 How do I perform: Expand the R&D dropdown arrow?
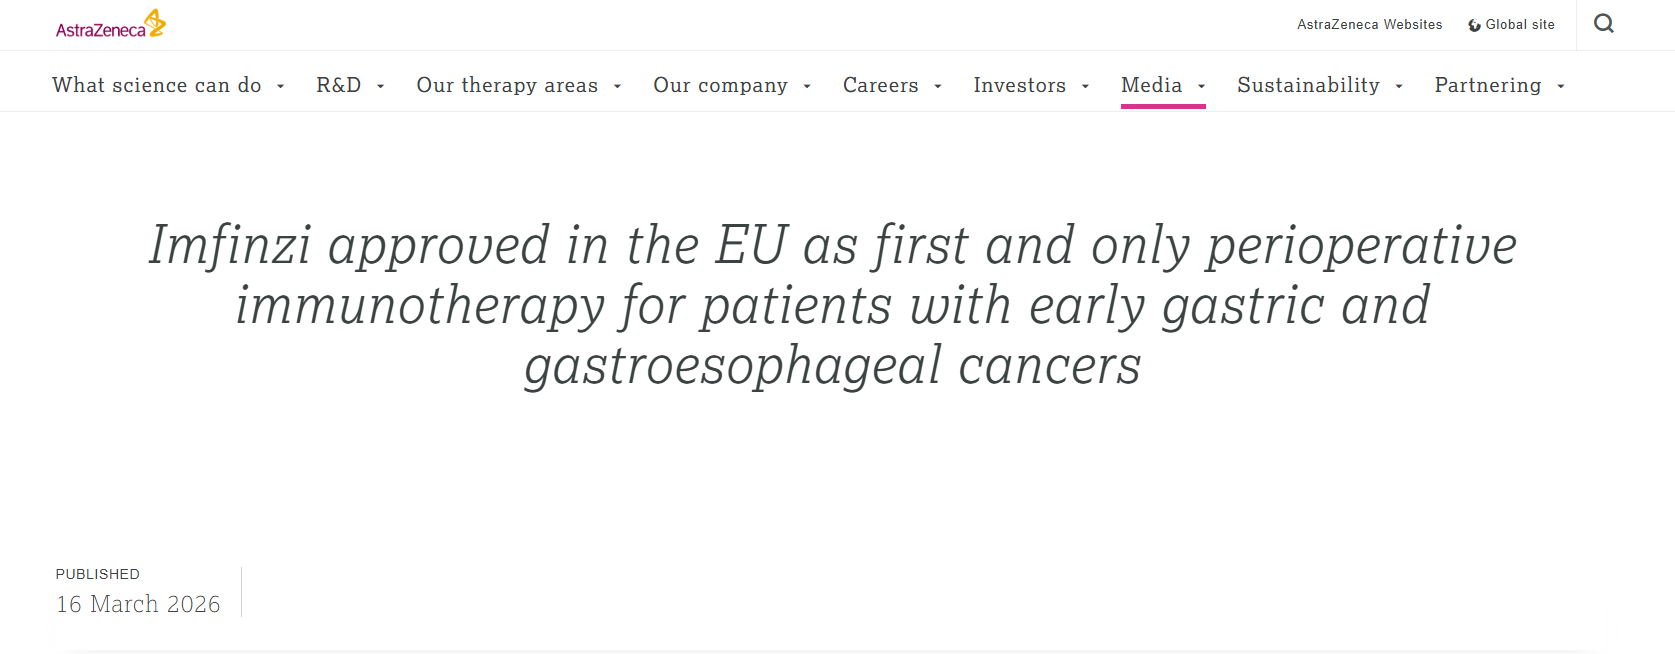(381, 87)
